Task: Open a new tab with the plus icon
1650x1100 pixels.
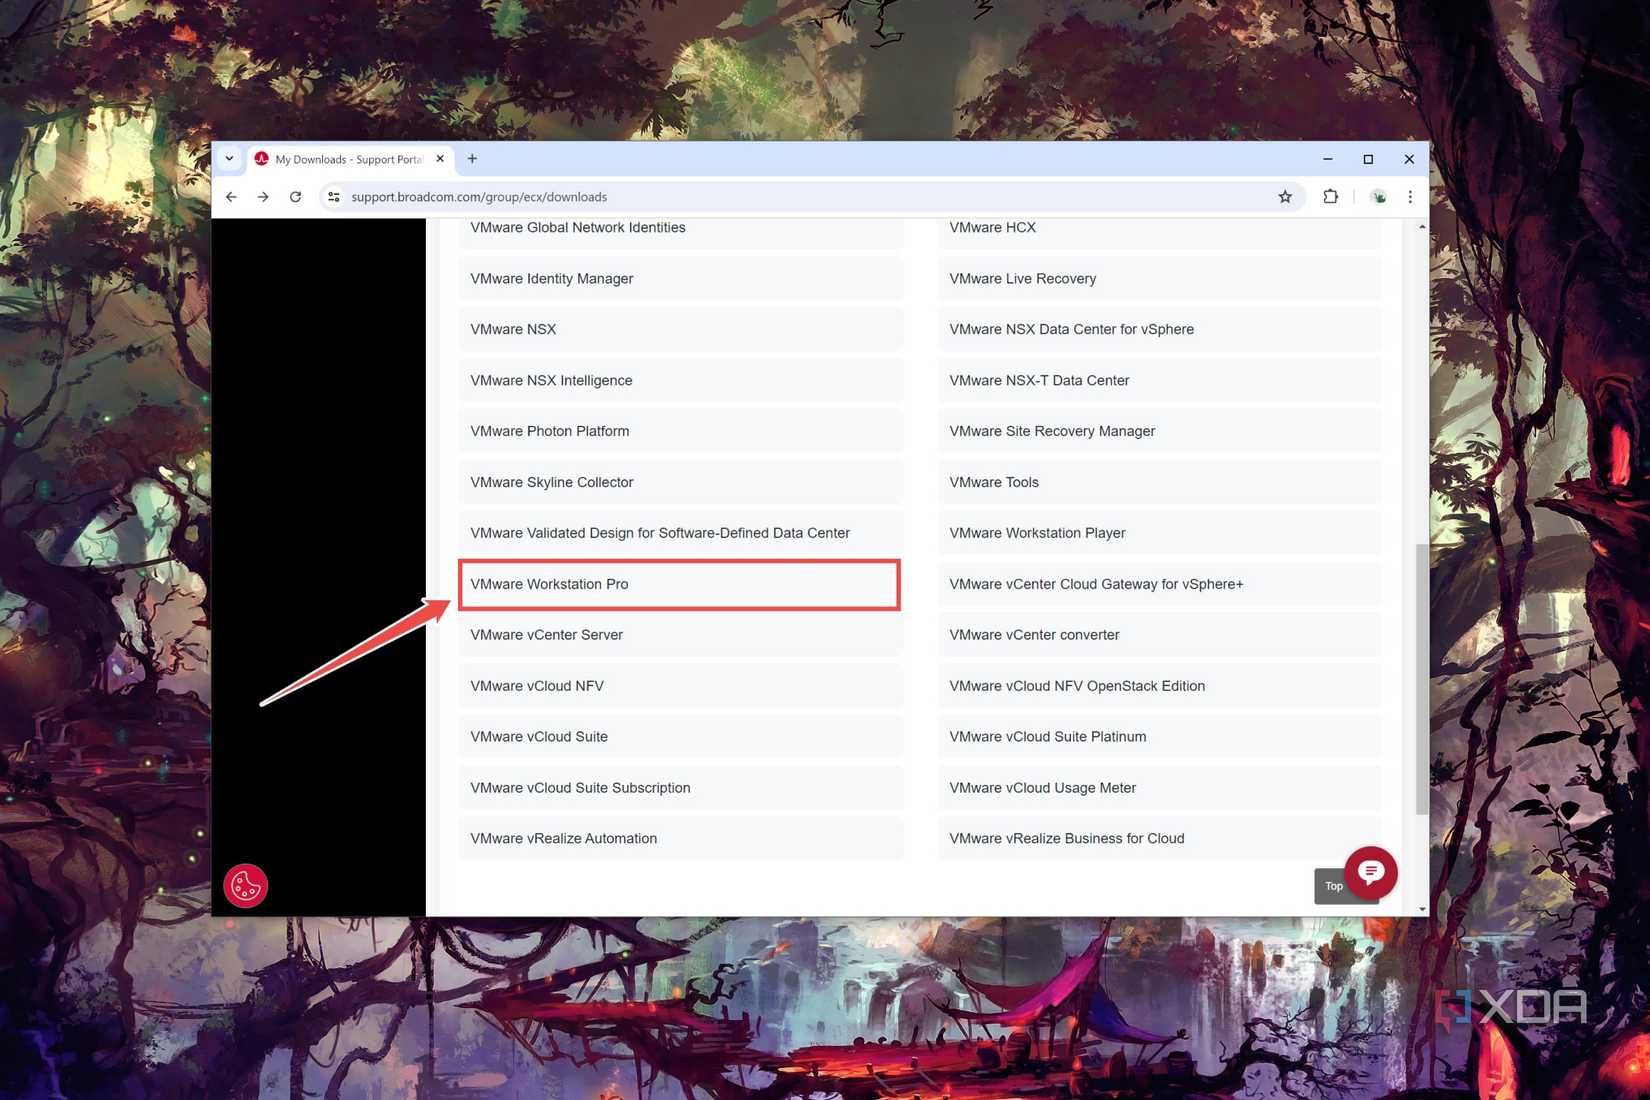Action: [x=472, y=158]
